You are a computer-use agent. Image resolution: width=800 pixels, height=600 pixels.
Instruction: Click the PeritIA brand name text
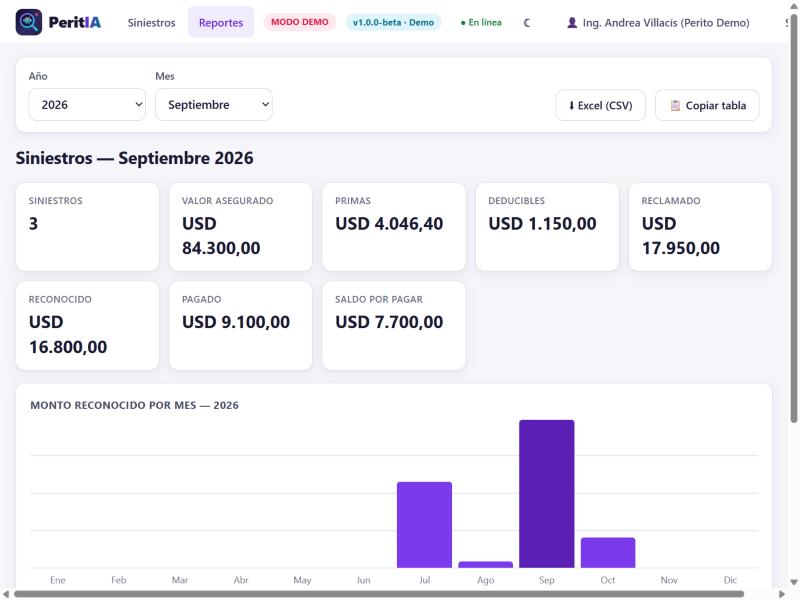[74, 22]
